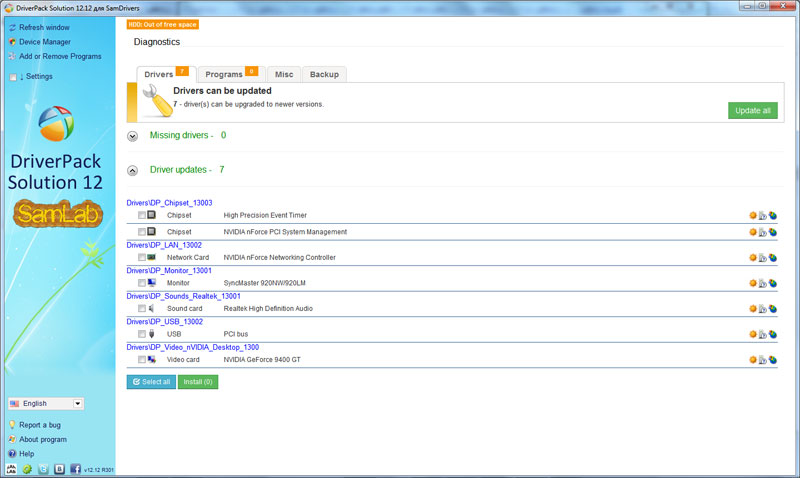This screenshot has height=478, width=800.
Task: Toggle the Settings checkbox in sidebar
Action: tap(13, 77)
